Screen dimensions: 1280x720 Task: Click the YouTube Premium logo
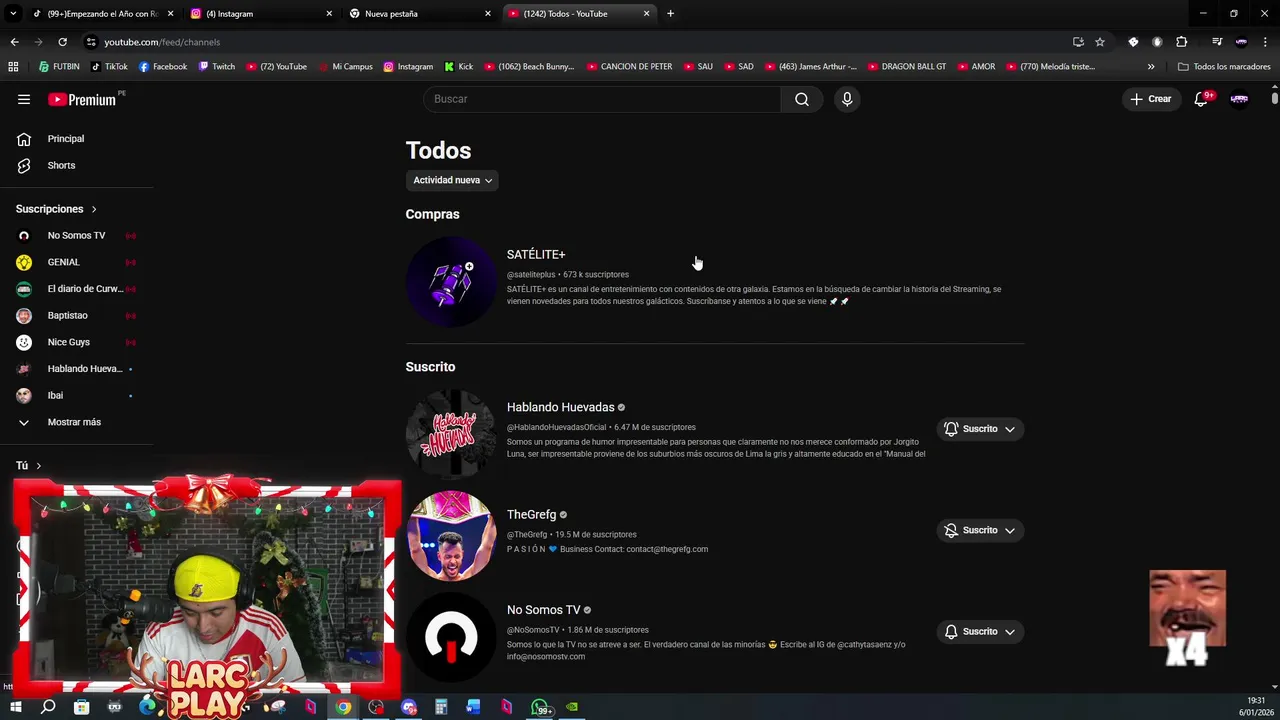click(x=83, y=99)
